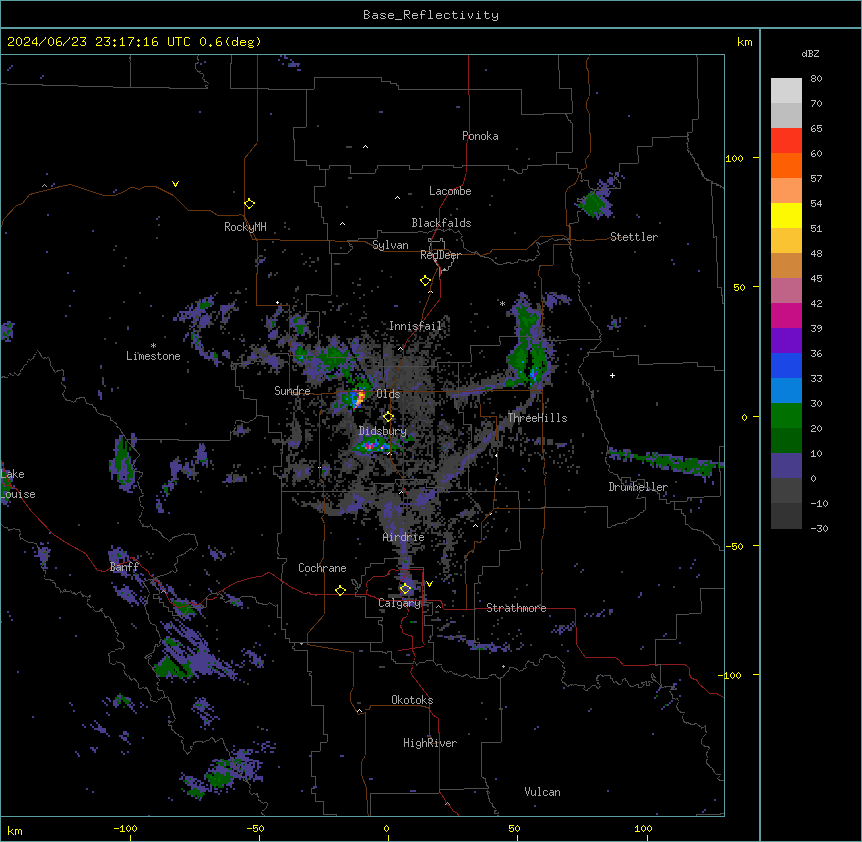Click the Ponoka city label
This screenshot has height=842, width=862.
tap(480, 136)
